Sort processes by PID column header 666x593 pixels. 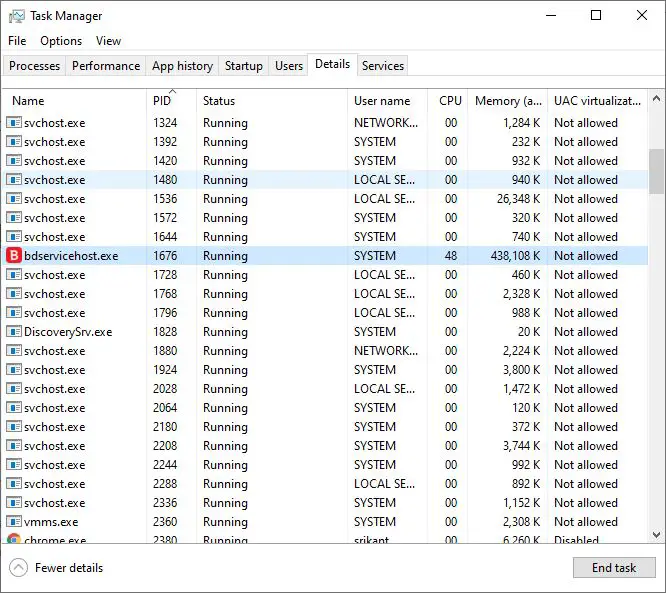(162, 101)
